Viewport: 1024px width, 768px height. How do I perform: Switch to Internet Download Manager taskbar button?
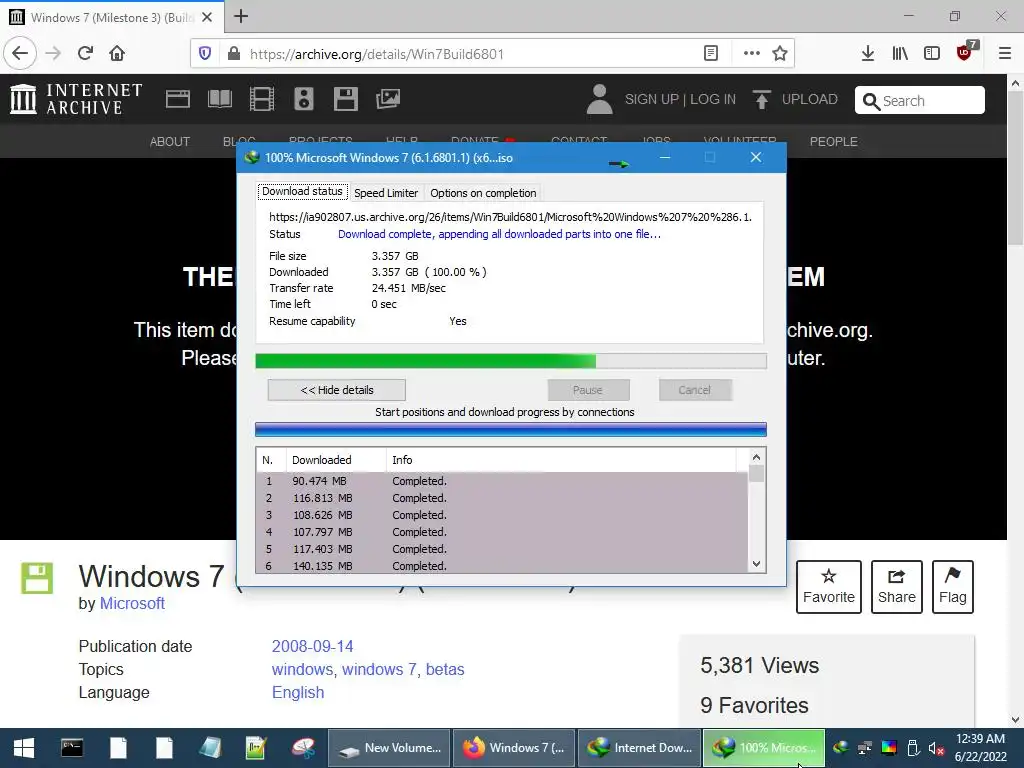point(639,748)
